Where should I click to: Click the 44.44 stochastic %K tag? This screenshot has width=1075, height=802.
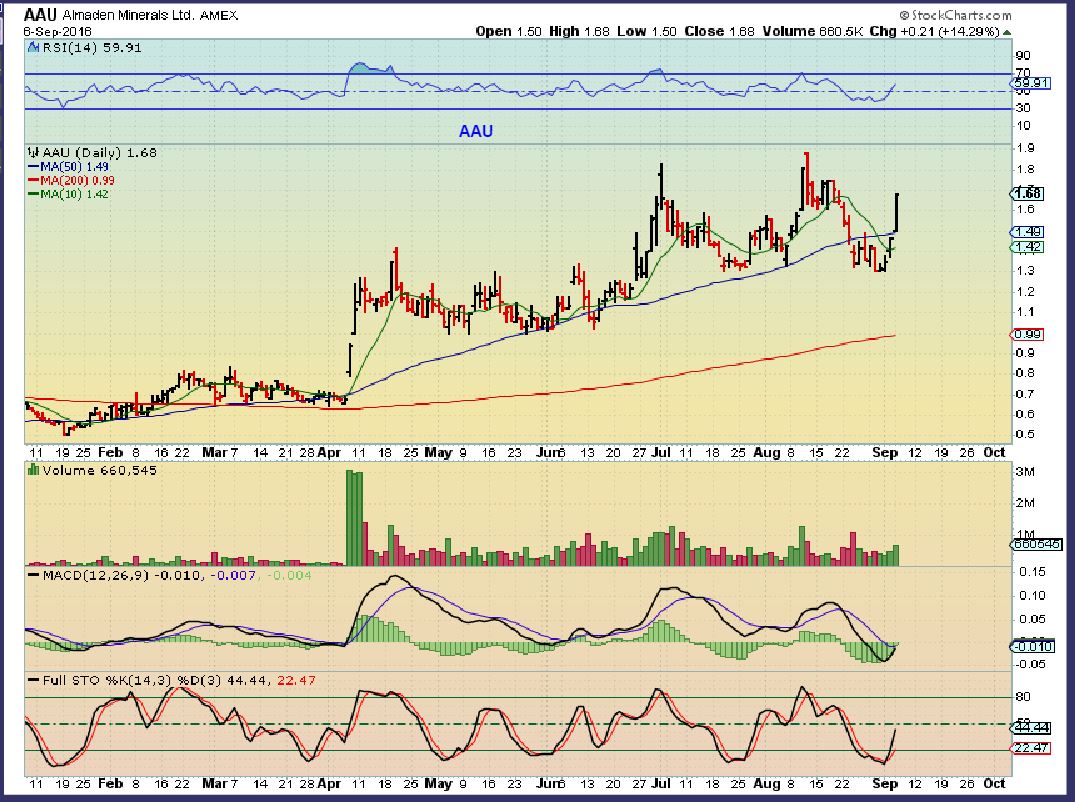click(x=1031, y=727)
